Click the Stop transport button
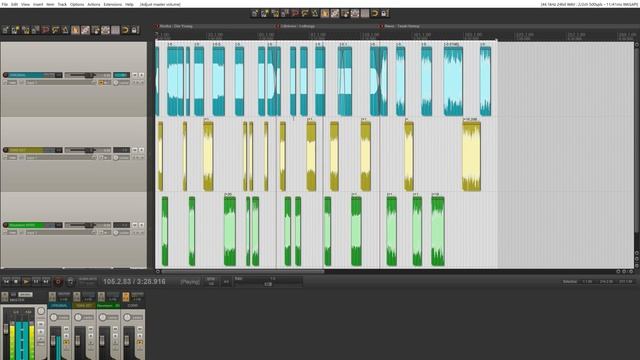Viewport: 640px width, 360px height. (16, 281)
